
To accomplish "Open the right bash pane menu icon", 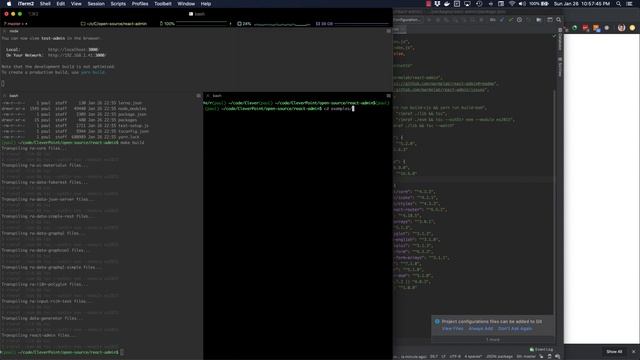I will (x=388, y=96).
